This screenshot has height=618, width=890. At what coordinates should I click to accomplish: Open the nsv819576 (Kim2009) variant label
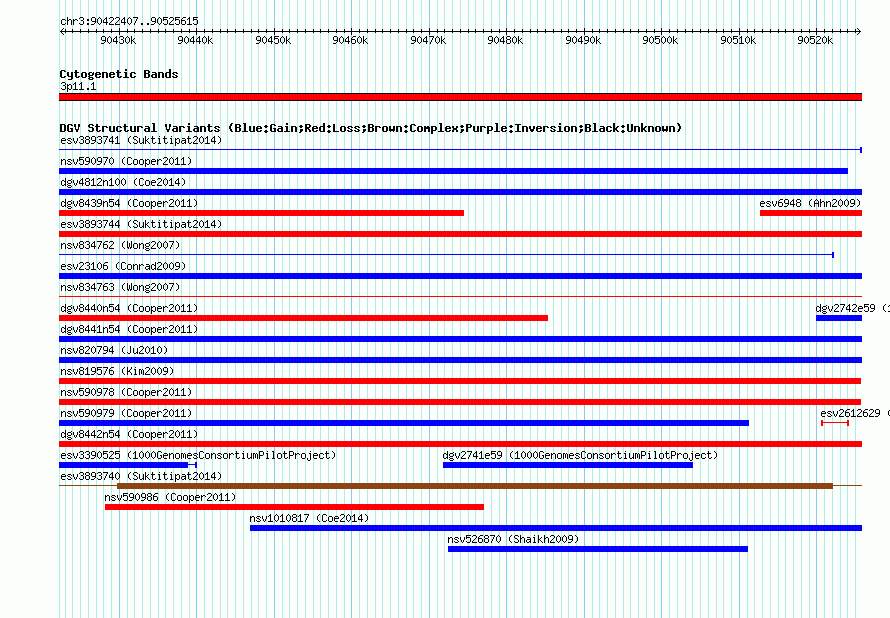point(117,371)
